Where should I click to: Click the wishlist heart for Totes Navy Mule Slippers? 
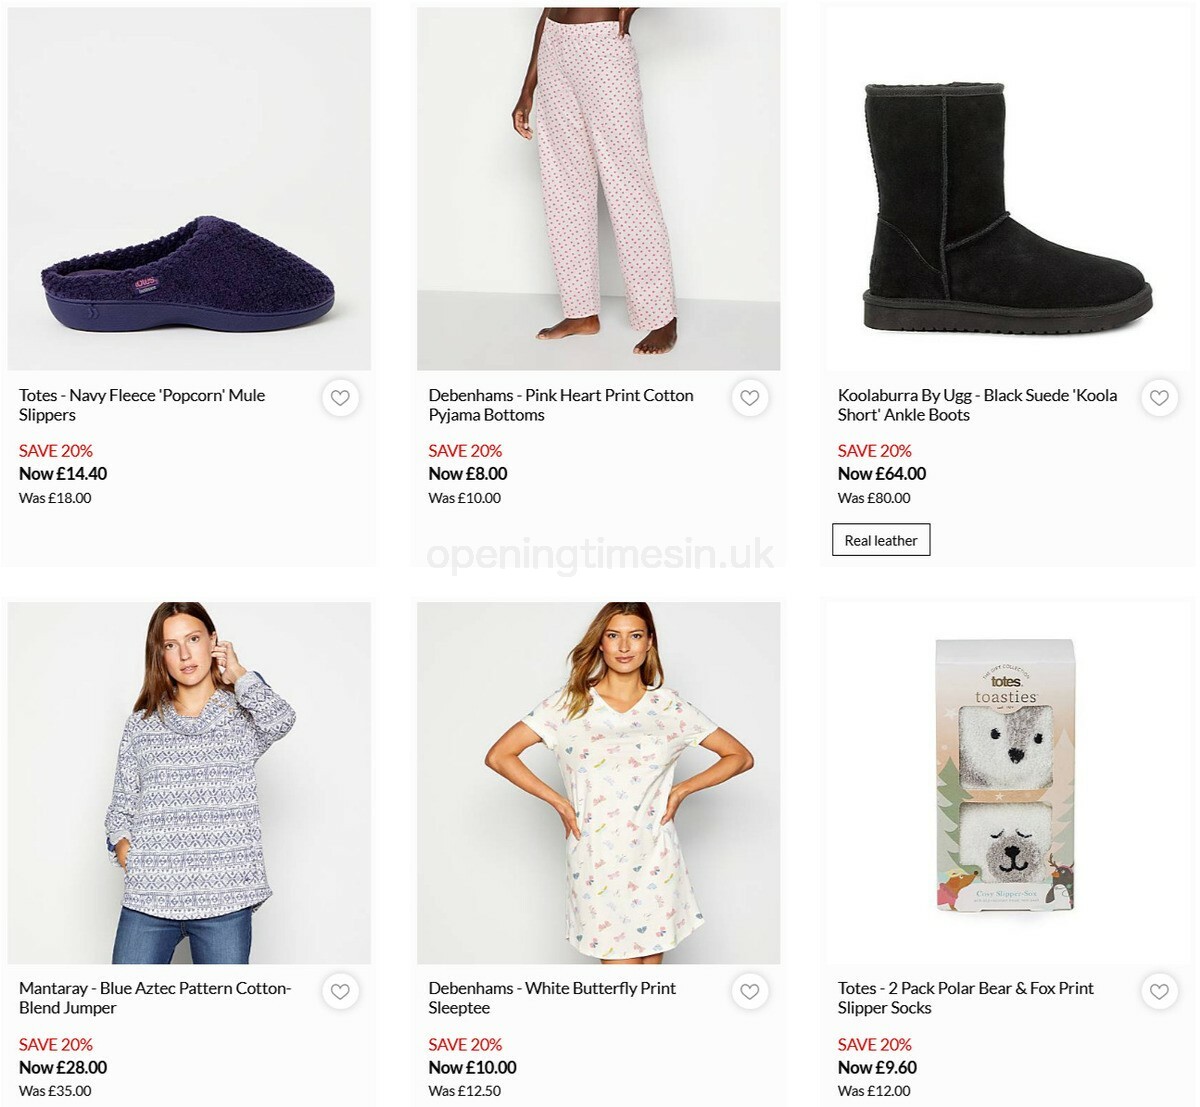coord(340,398)
